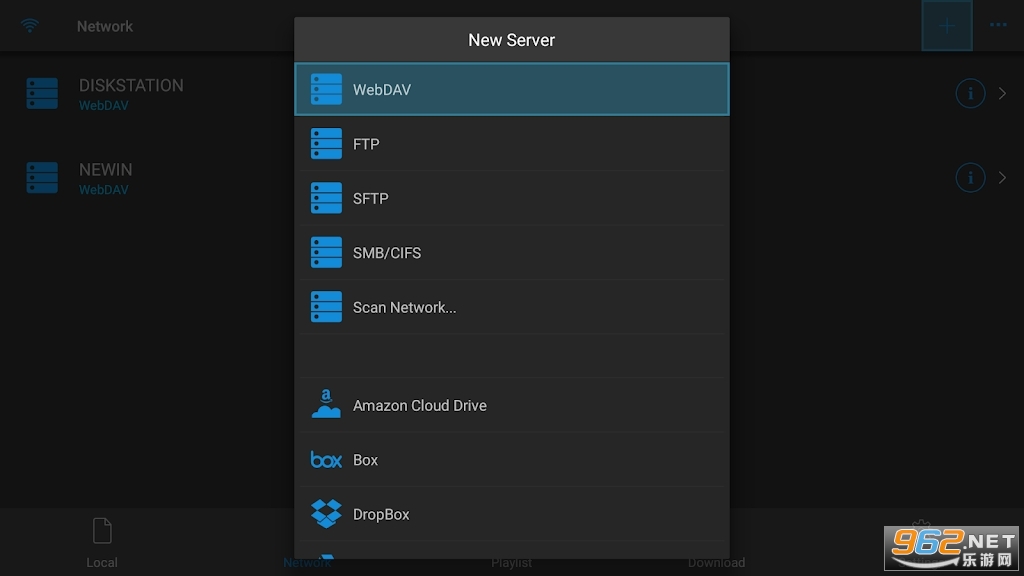The width and height of the screenshot is (1024, 576).
Task: Open the Playlist tab
Action: [x=511, y=562]
